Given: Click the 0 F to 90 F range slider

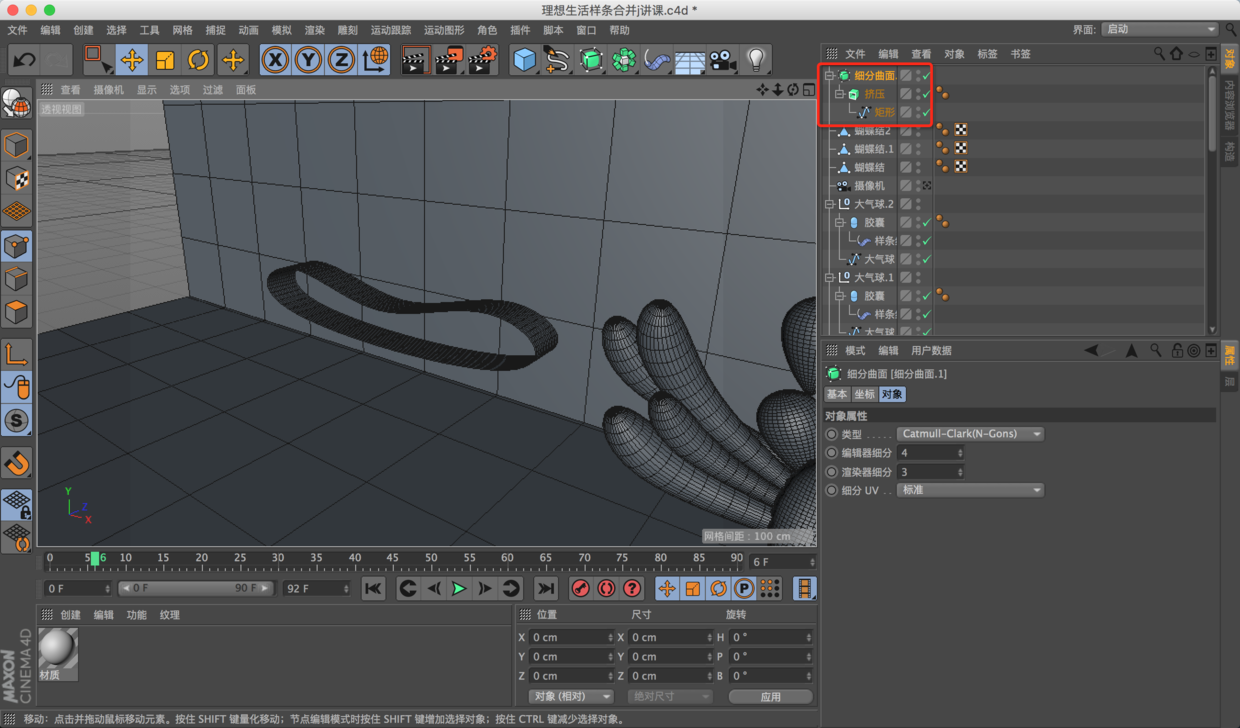Looking at the screenshot, I should point(196,588).
